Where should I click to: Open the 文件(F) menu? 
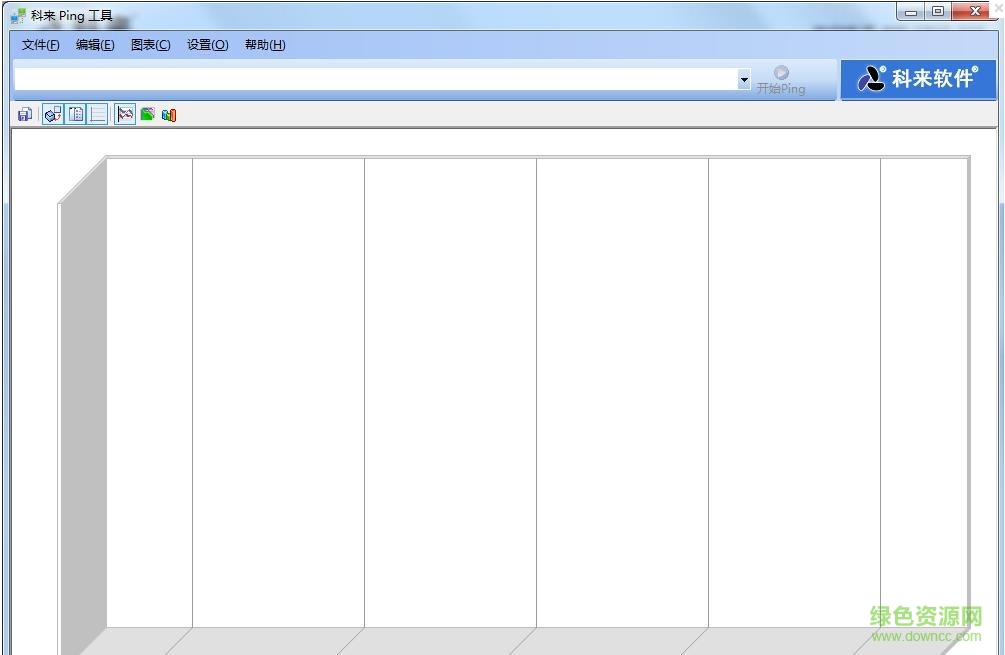coord(40,45)
